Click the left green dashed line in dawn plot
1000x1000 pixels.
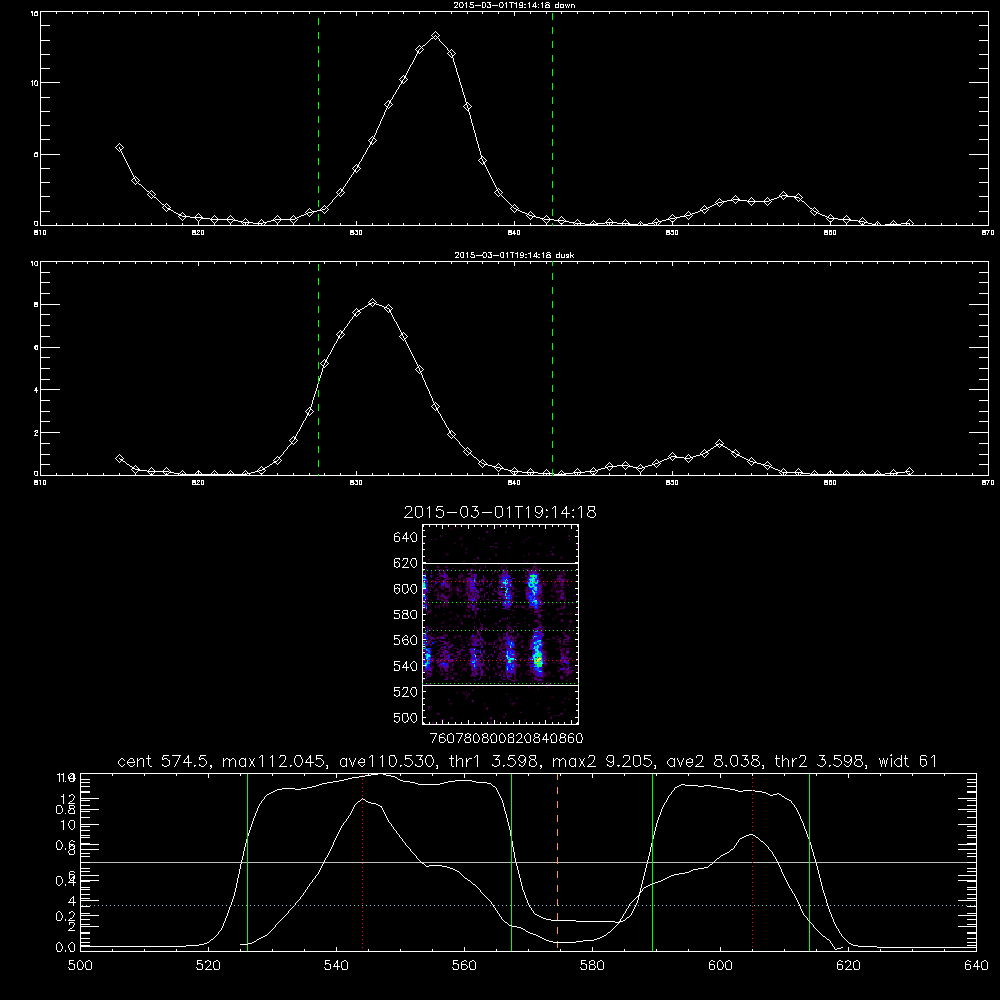(318, 121)
